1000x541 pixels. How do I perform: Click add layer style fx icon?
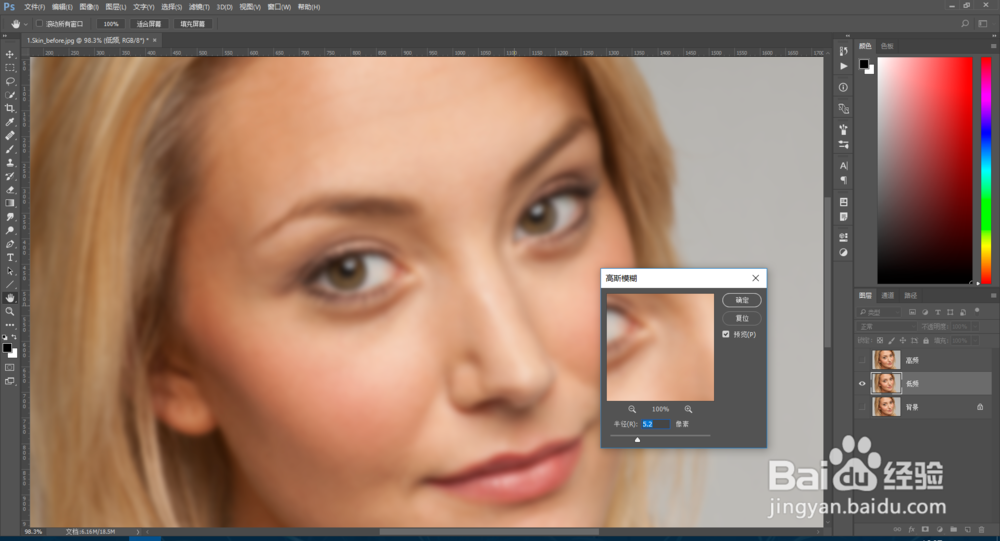911,530
